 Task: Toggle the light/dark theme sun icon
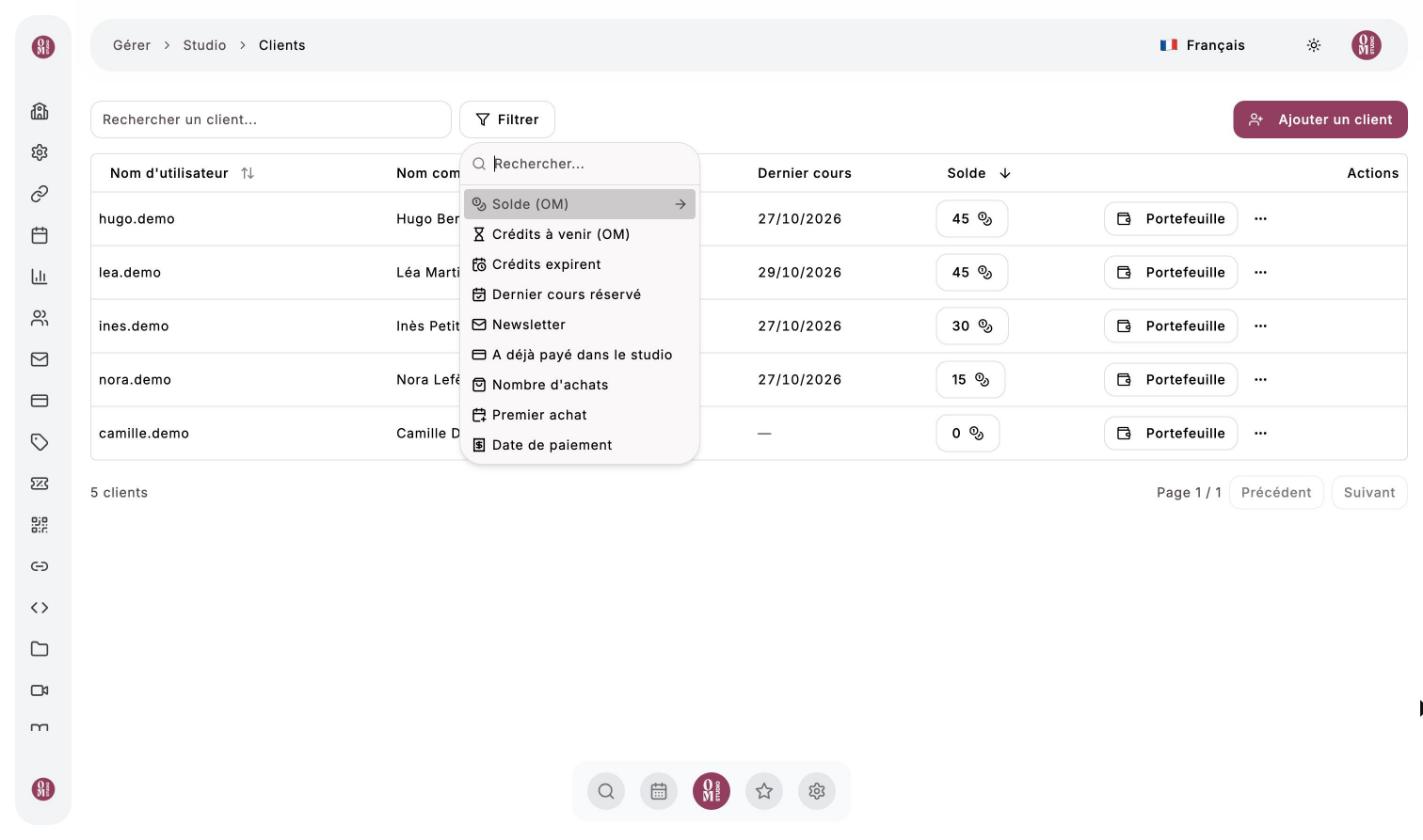[1313, 45]
